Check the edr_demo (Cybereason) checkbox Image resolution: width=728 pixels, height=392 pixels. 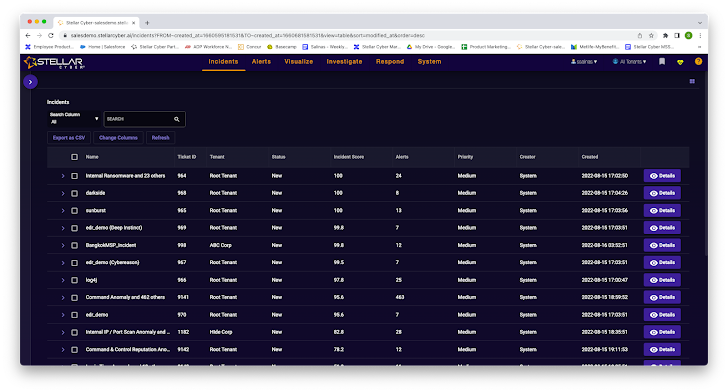pyautogui.click(x=74, y=263)
